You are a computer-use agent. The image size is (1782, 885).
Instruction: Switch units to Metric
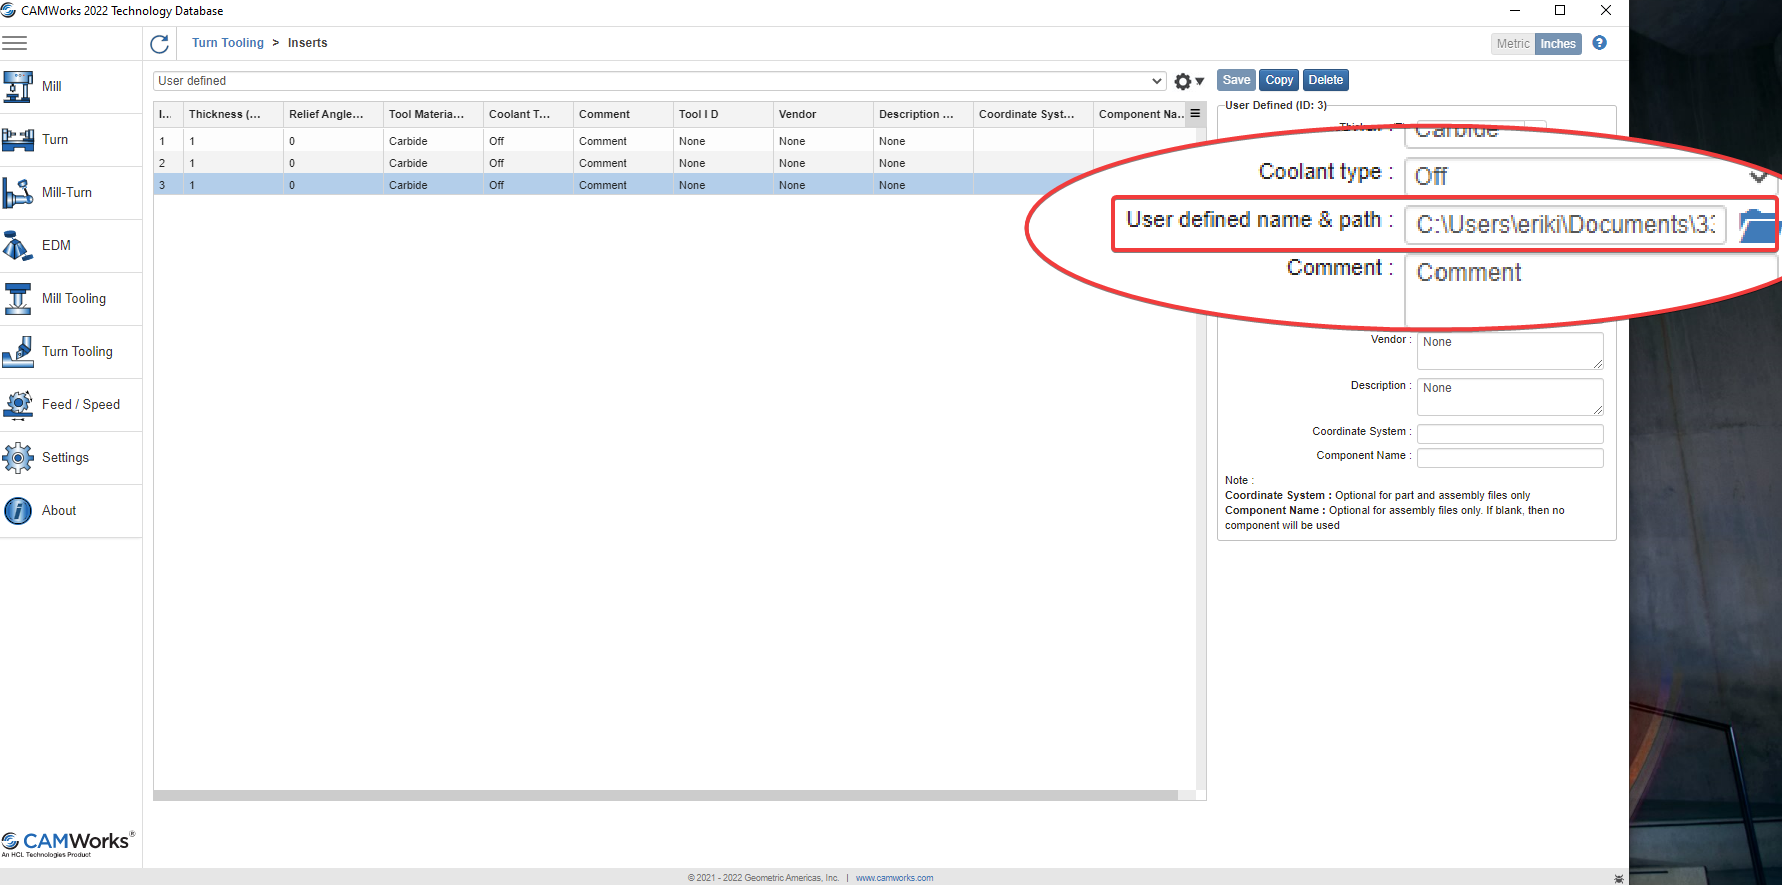click(1512, 44)
